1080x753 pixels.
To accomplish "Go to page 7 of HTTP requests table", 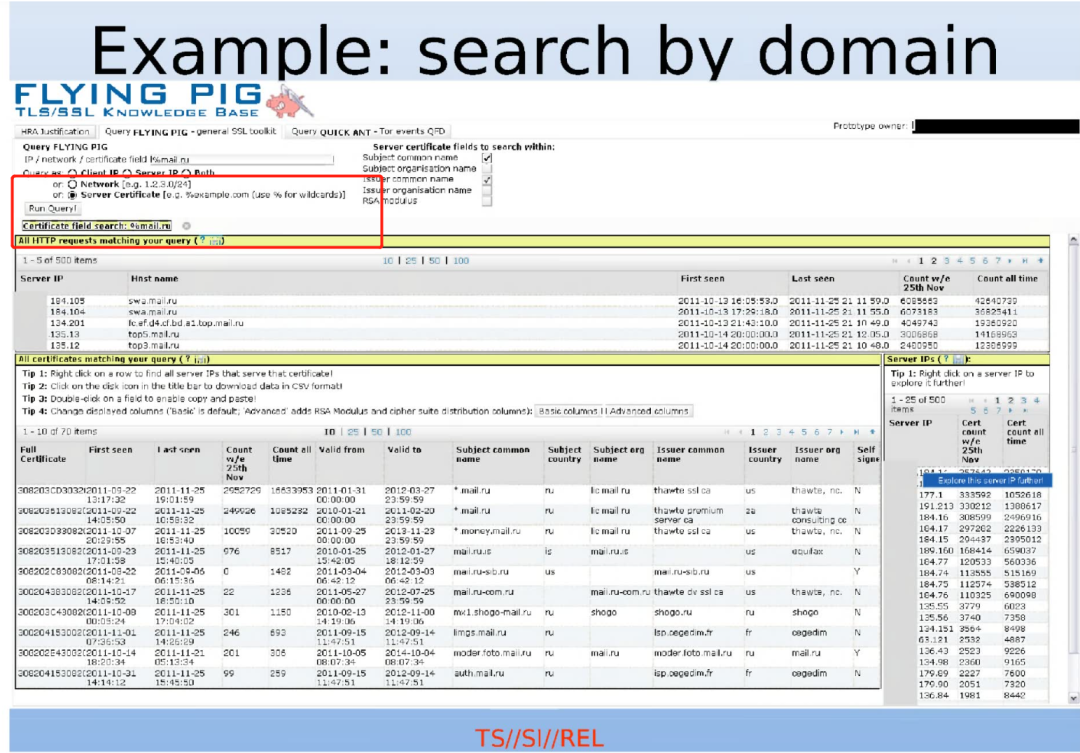I will 997,261.
